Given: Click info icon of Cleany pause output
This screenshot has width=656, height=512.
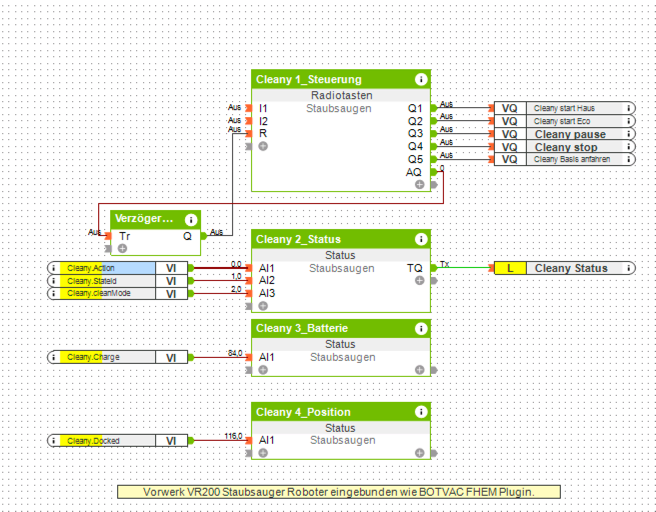Looking at the screenshot, I should 628,134.
